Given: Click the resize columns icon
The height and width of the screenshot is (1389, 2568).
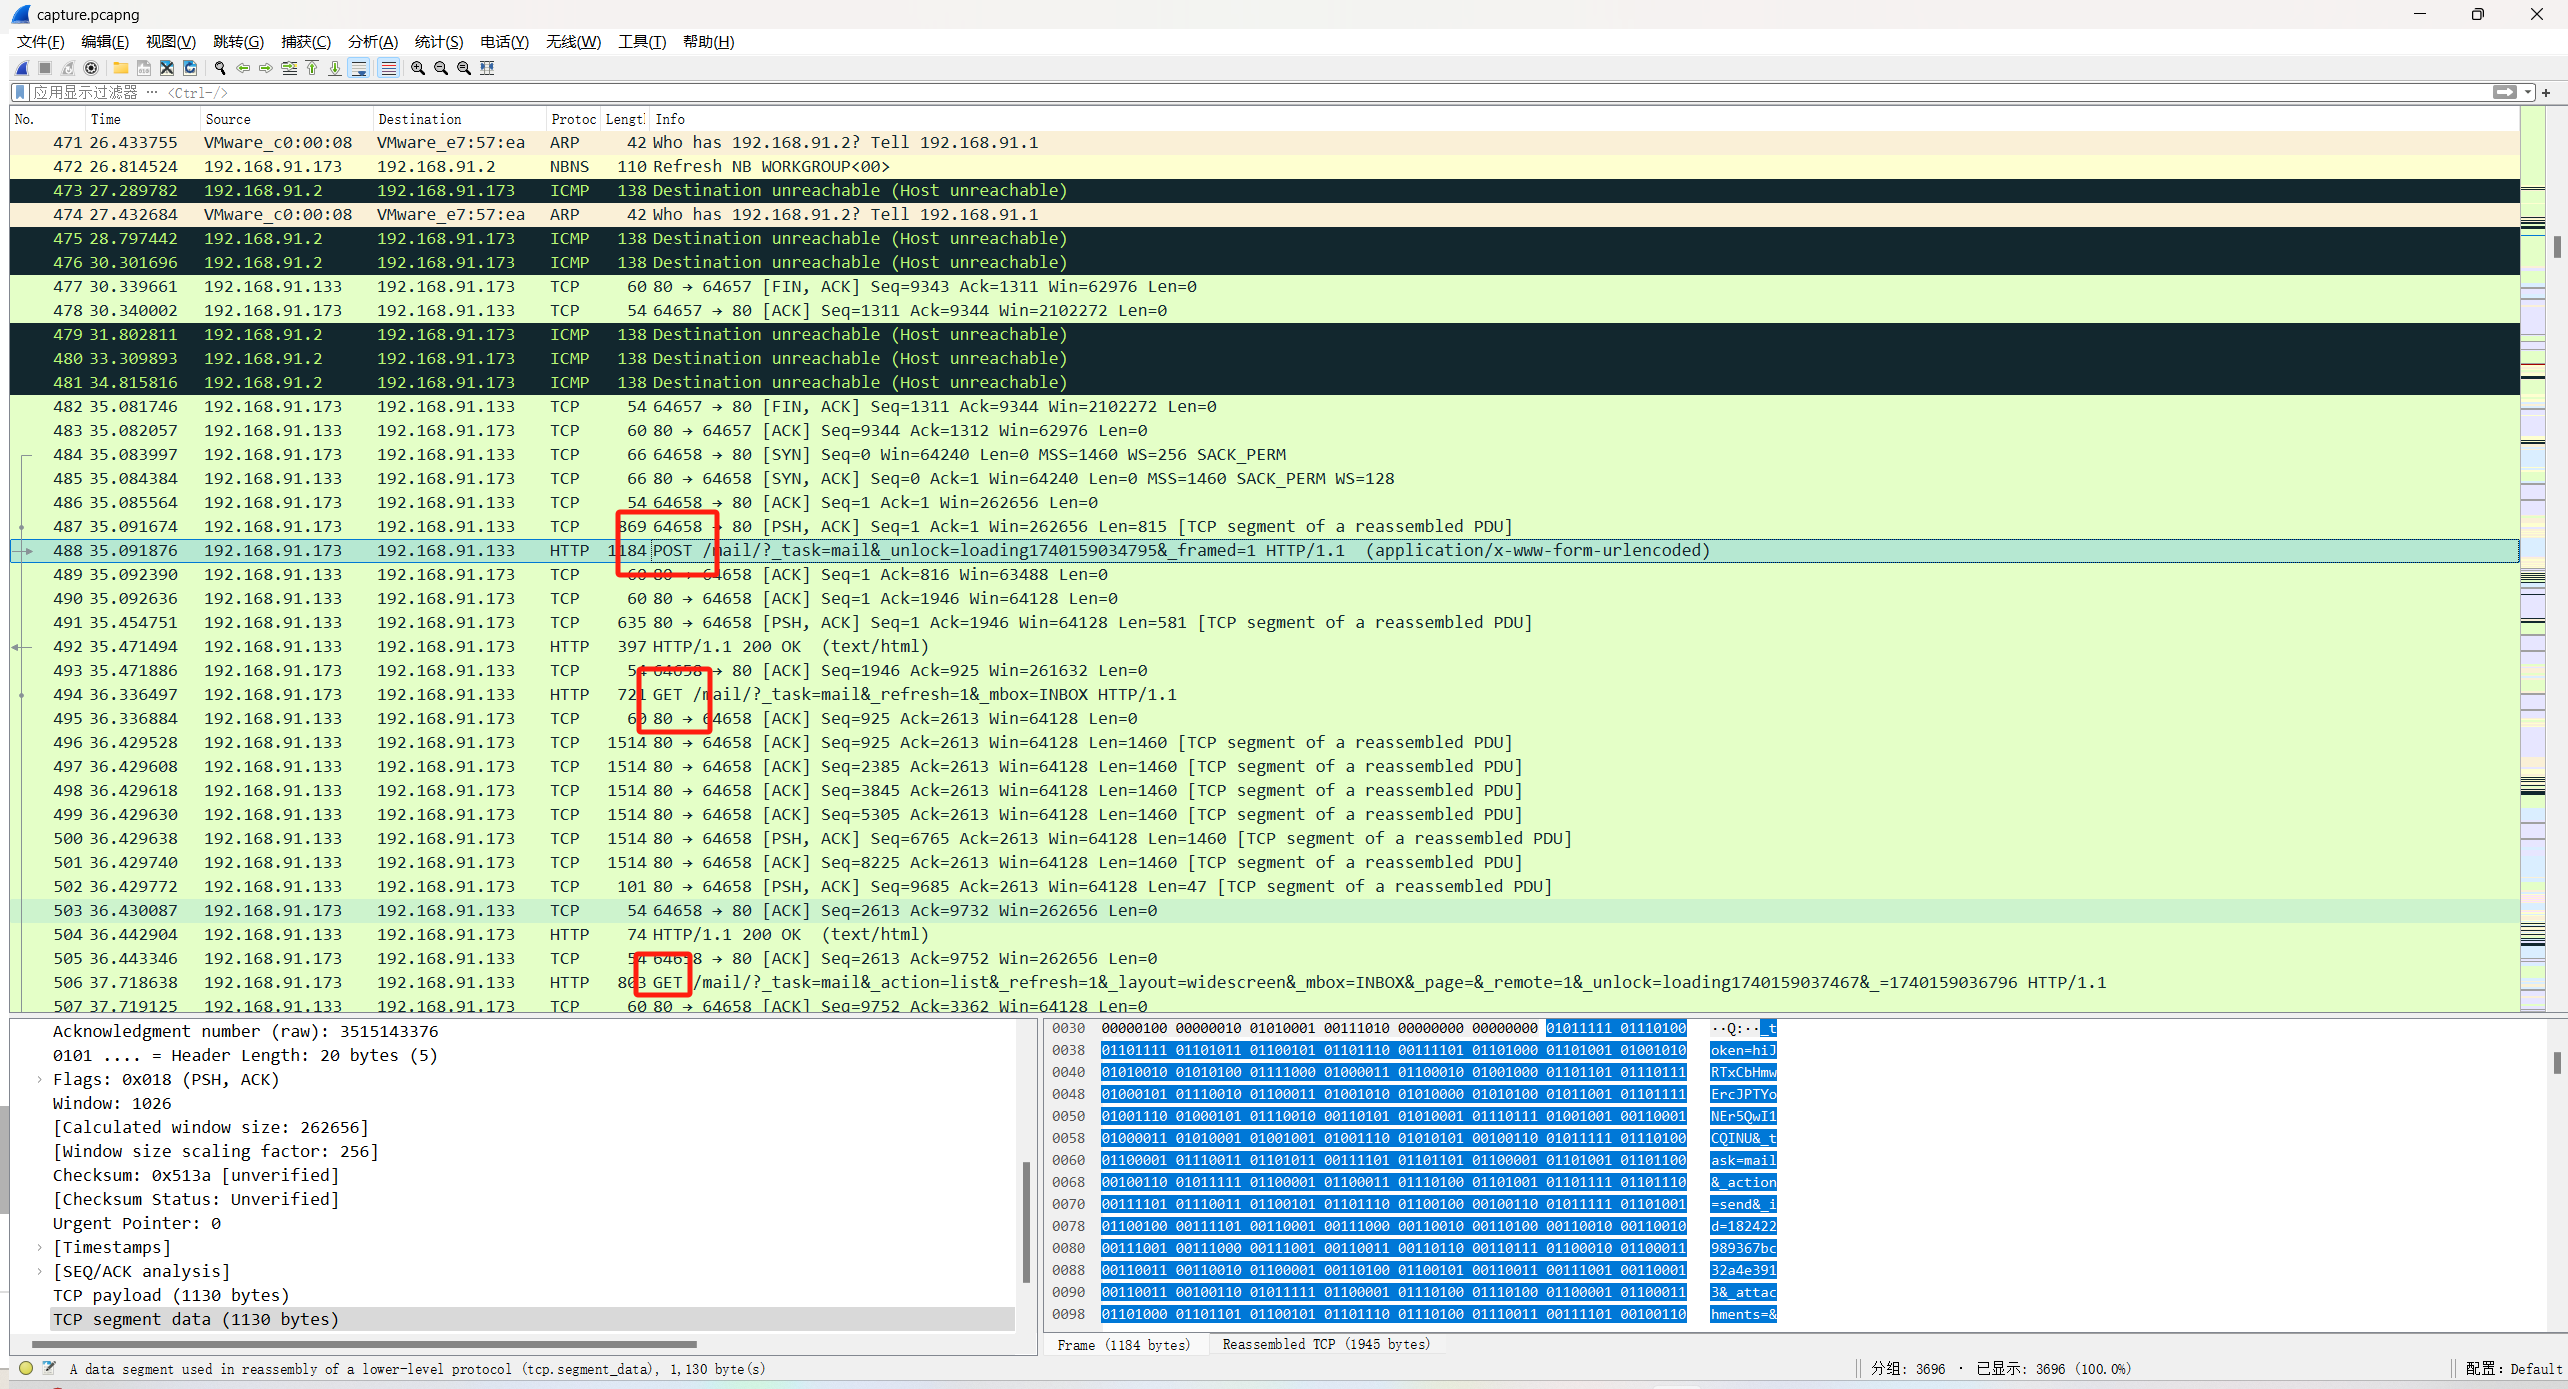Looking at the screenshot, I should coord(487,68).
